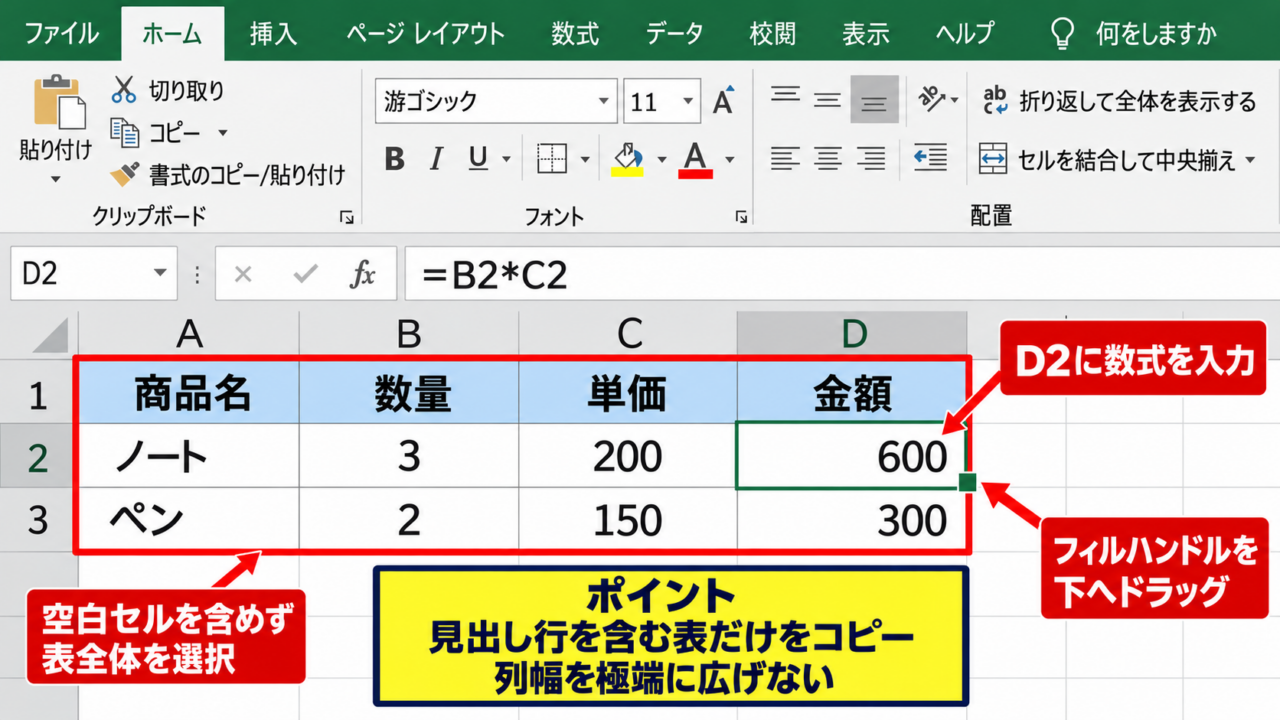This screenshot has width=1280, height=720.
Task: Click cell containing ノート
Action: [189, 456]
